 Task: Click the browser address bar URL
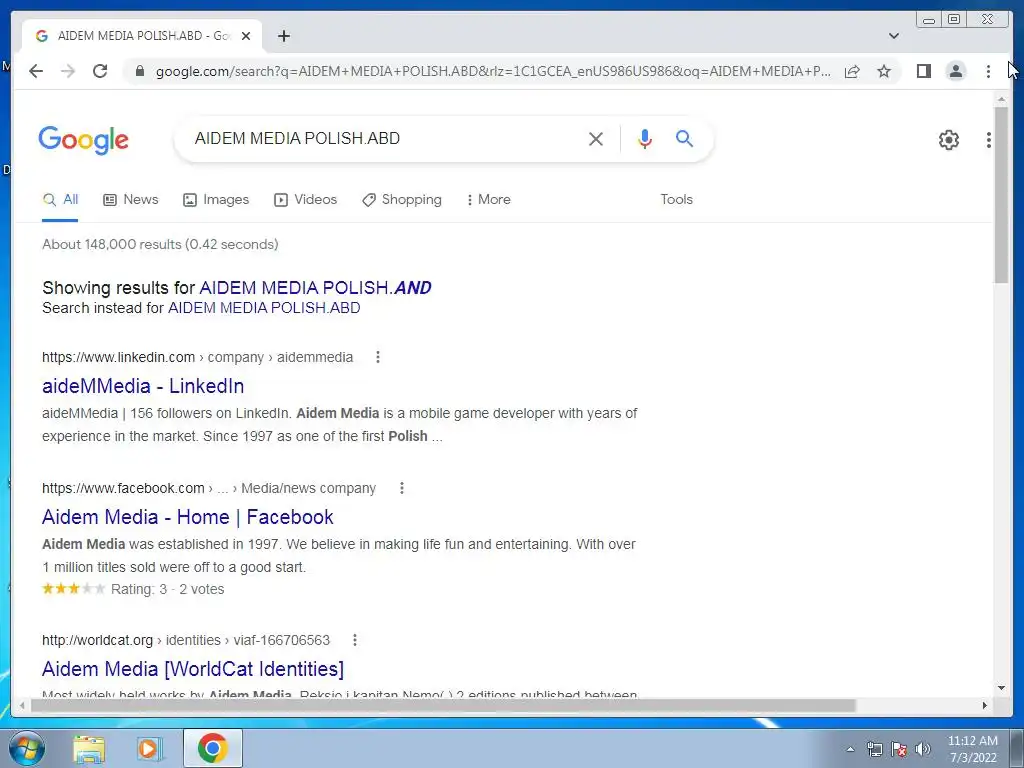click(x=493, y=71)
